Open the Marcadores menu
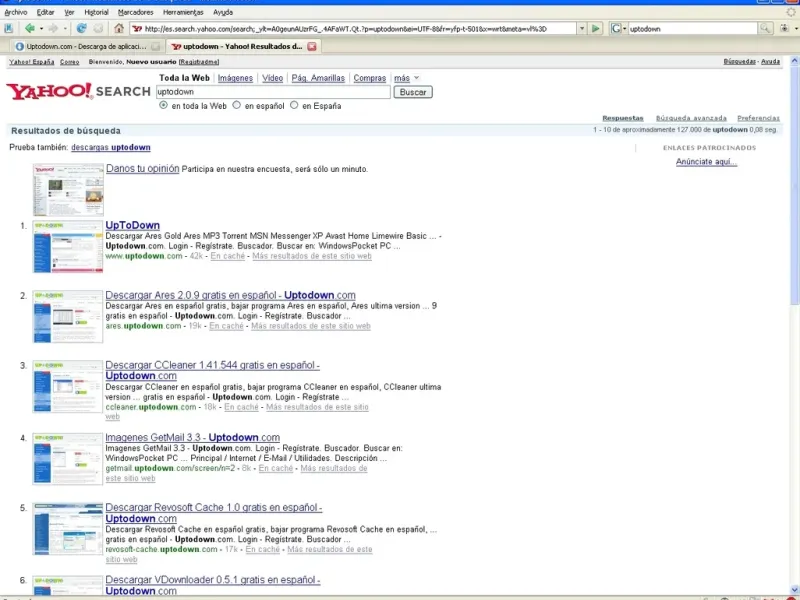The image size is (800, 600). click(x=135, y=12)
